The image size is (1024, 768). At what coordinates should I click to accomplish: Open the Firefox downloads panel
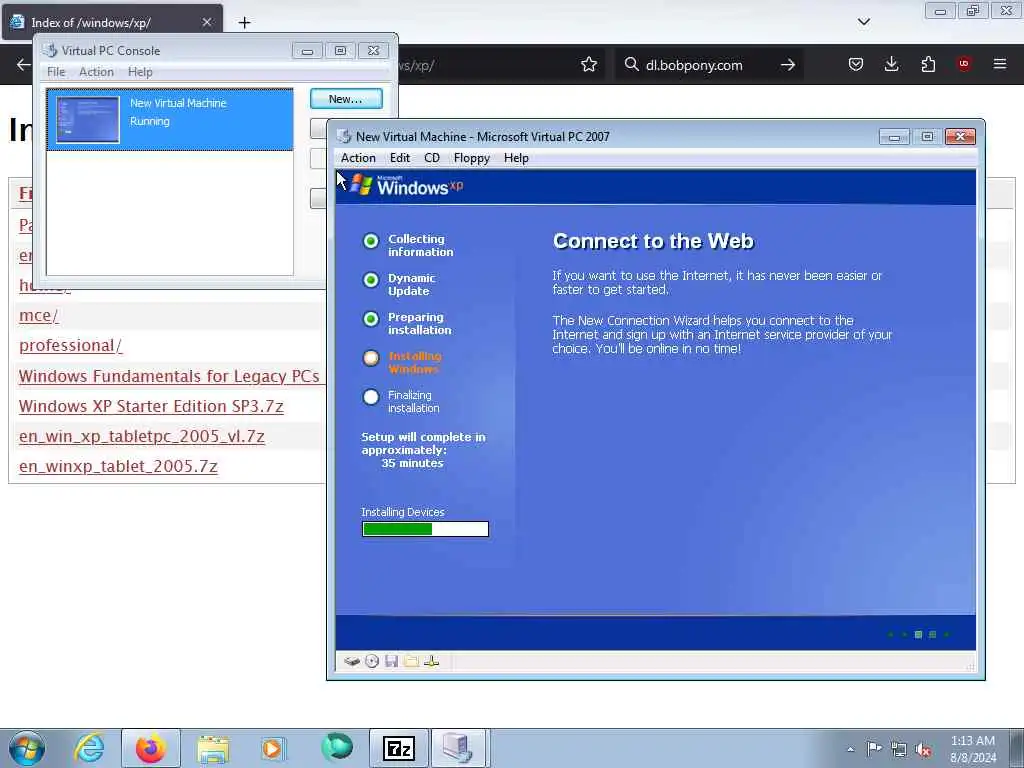point(891,64)
